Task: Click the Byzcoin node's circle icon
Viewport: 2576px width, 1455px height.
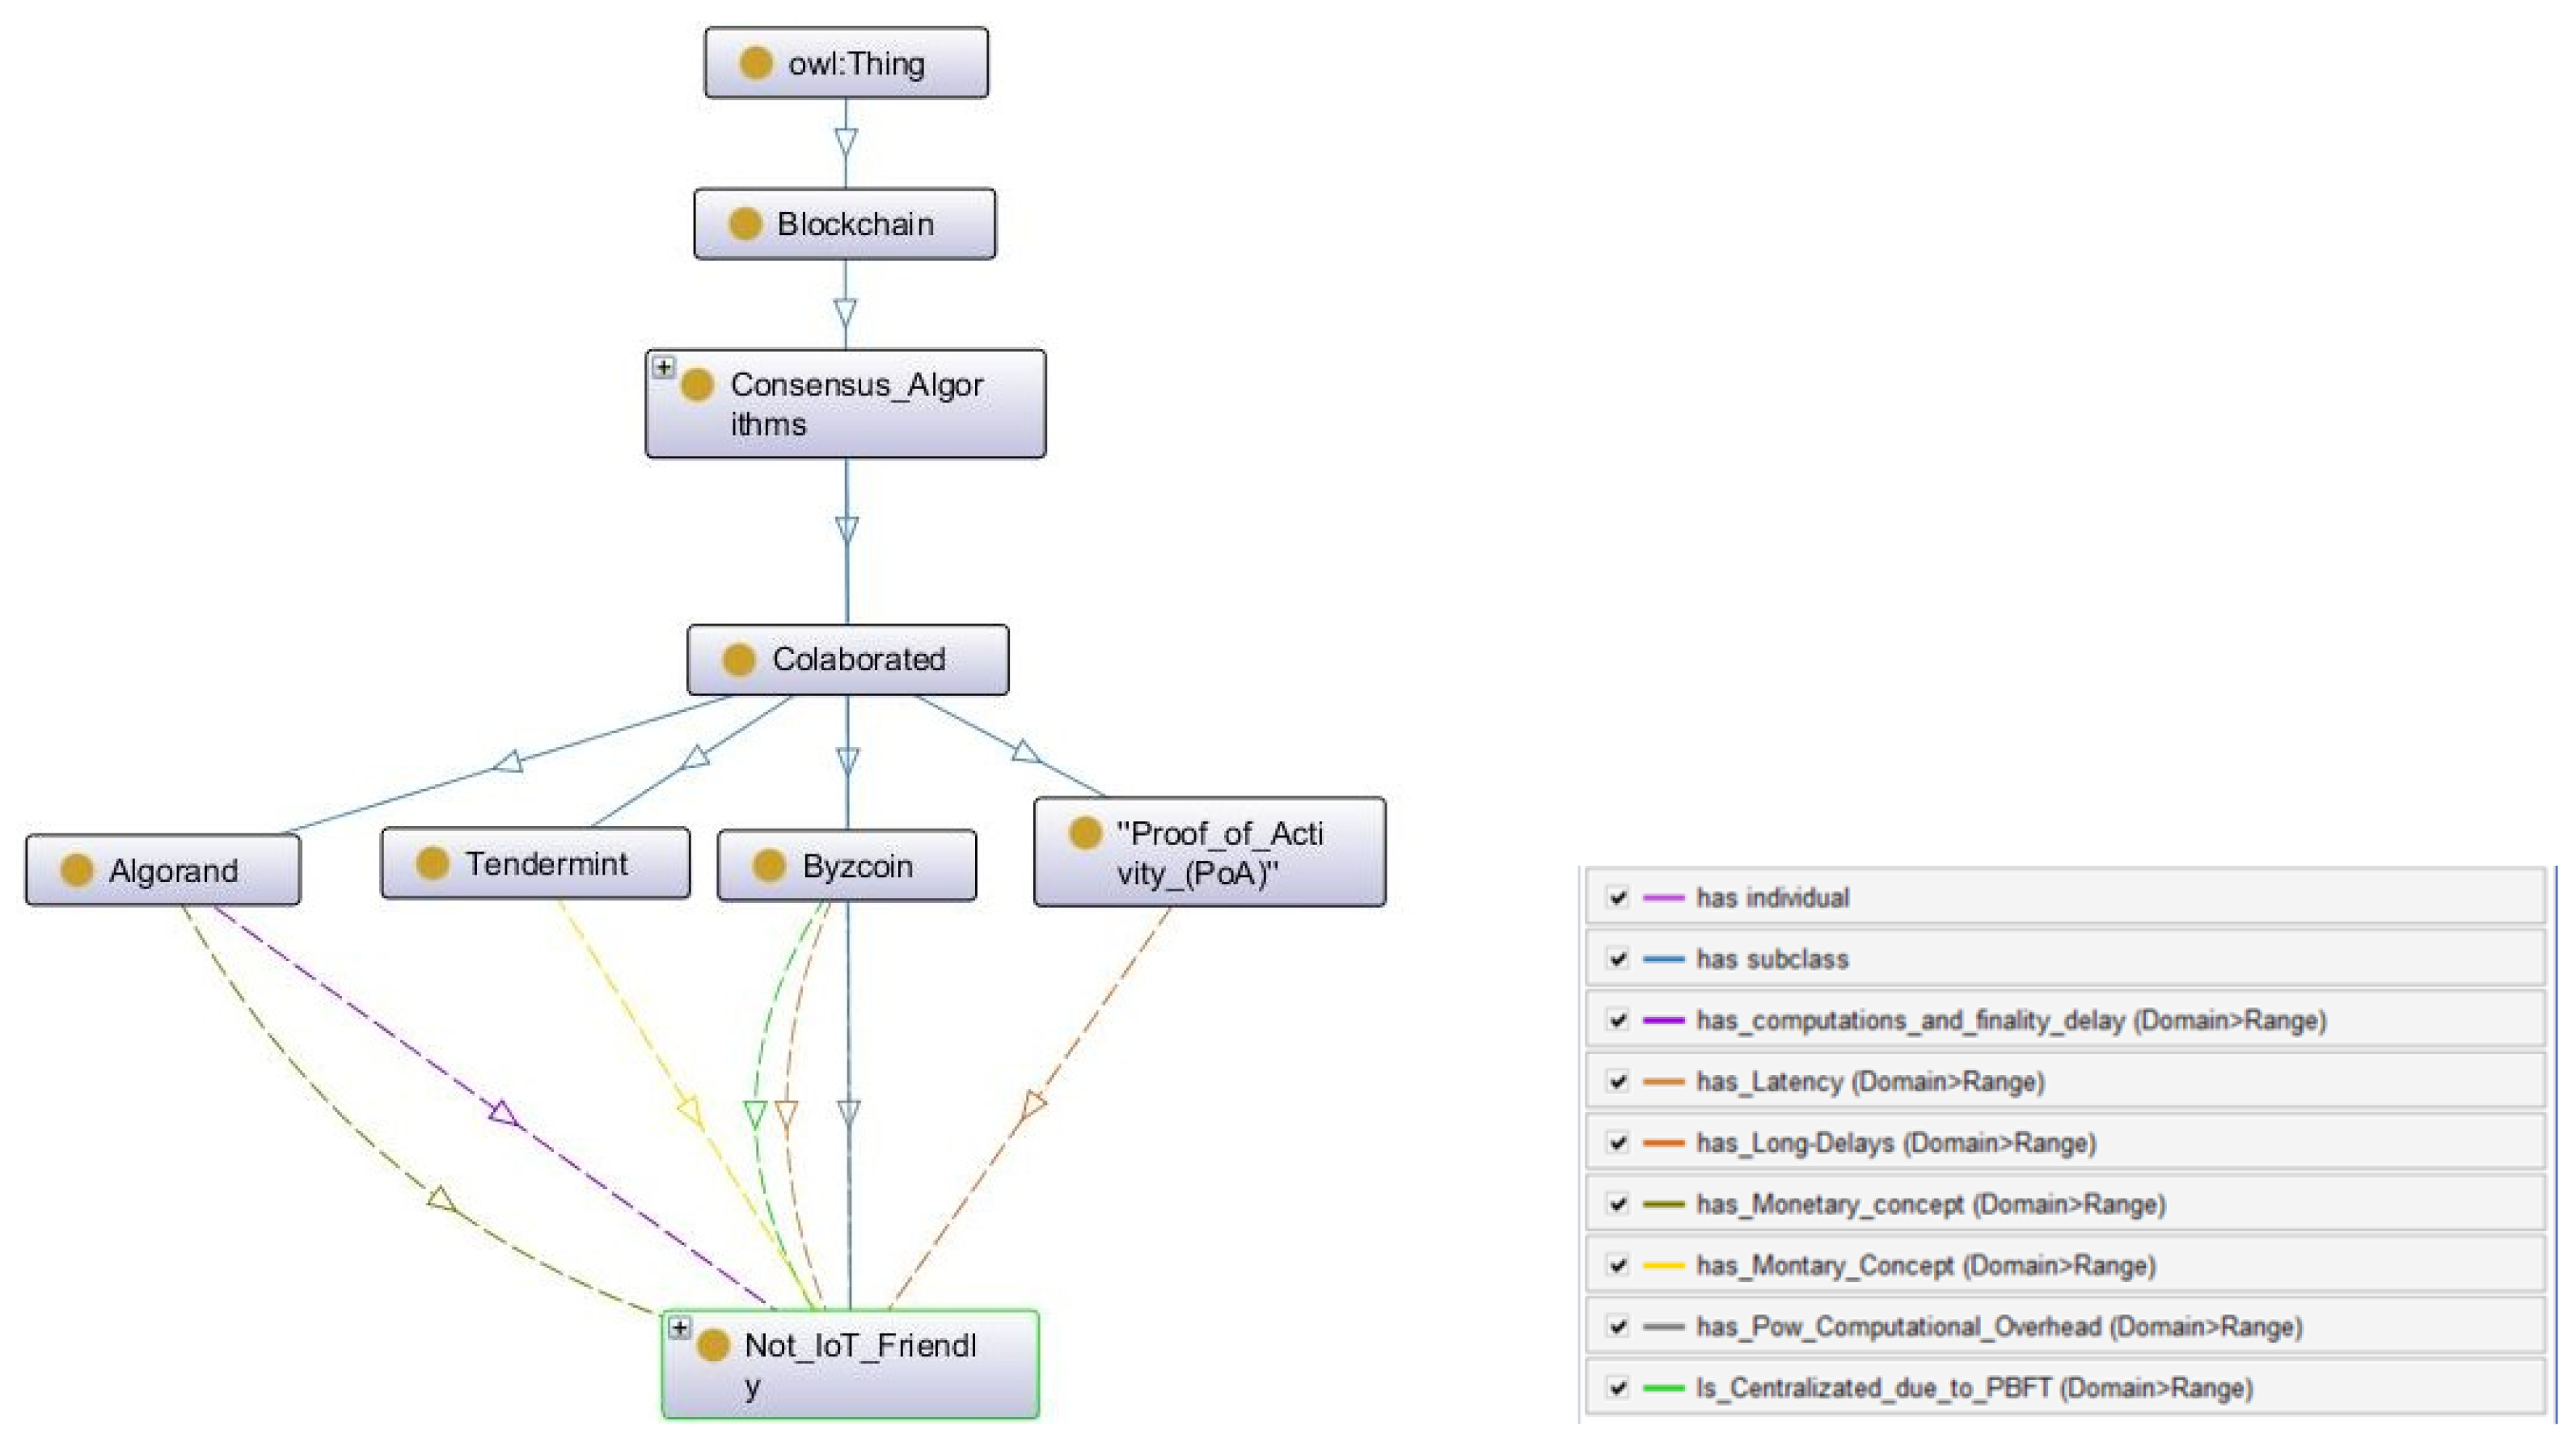Action: point(768,866)
